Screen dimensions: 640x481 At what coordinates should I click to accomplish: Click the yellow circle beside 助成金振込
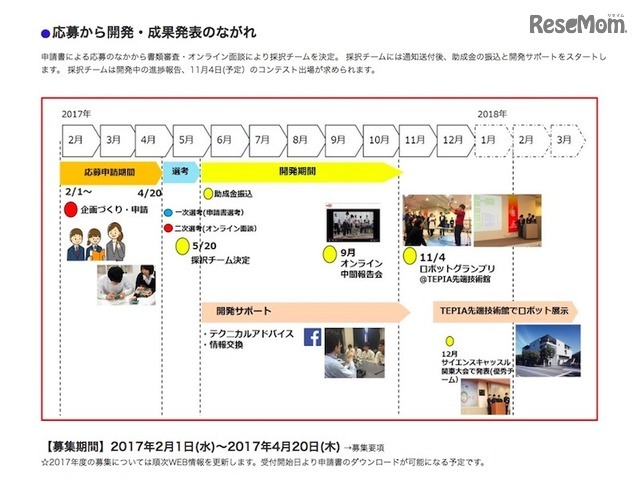pos(207,193)
